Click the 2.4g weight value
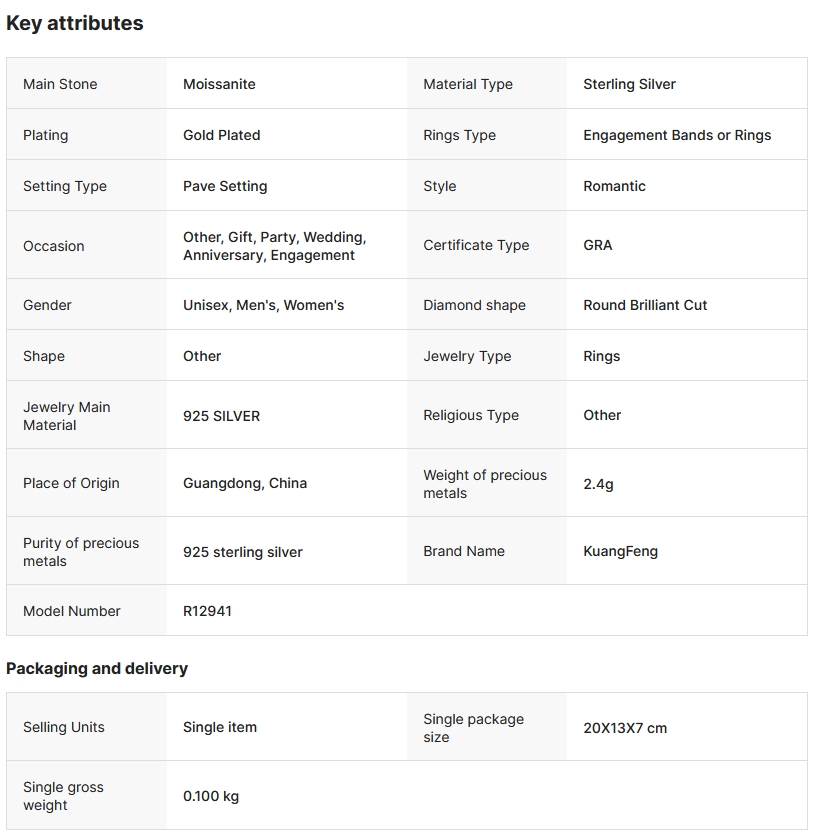This screenshot has height=834, width=814. point(598,484)
